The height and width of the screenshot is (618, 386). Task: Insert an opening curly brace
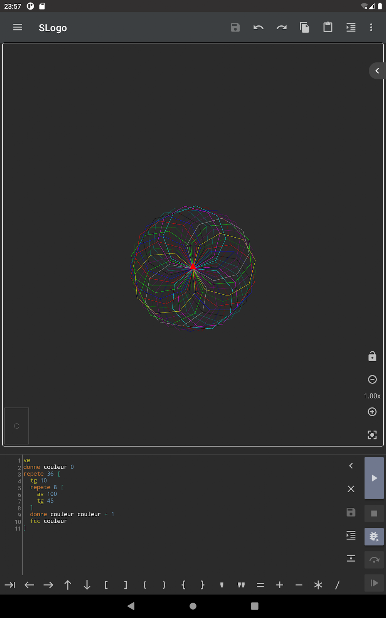183,585
